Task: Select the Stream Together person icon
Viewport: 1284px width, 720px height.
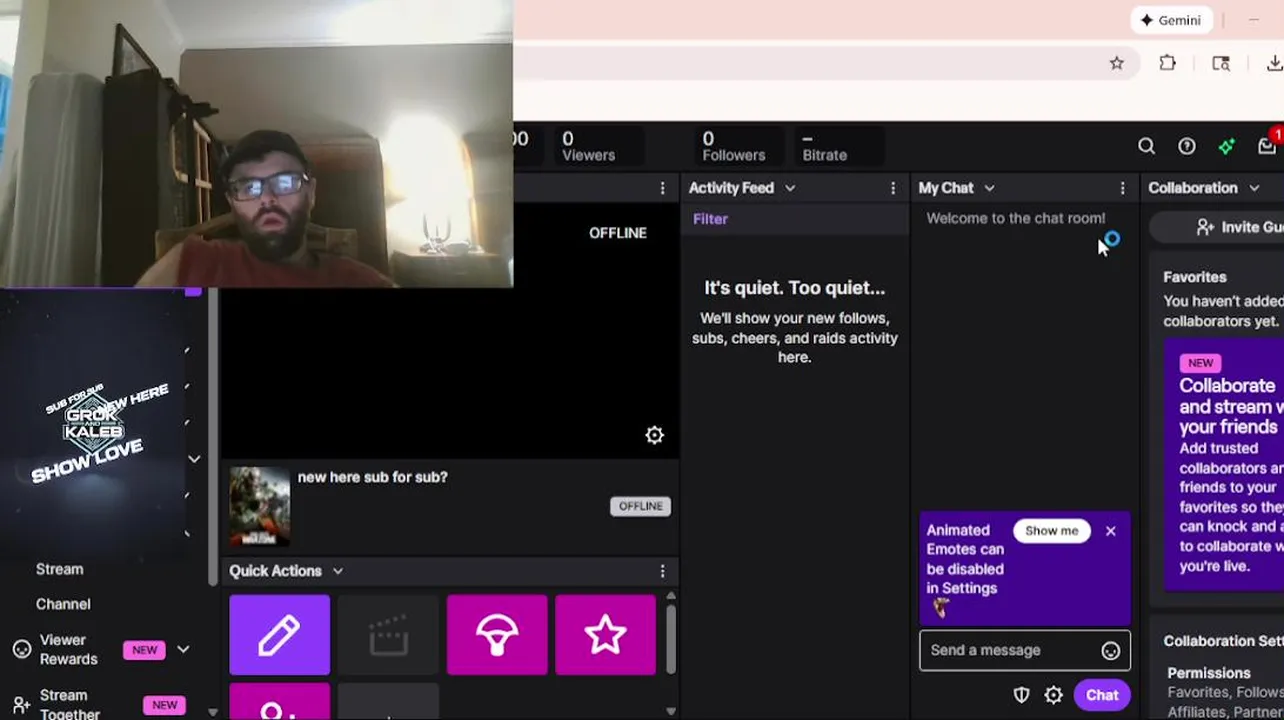Action: tap(22, 705)
